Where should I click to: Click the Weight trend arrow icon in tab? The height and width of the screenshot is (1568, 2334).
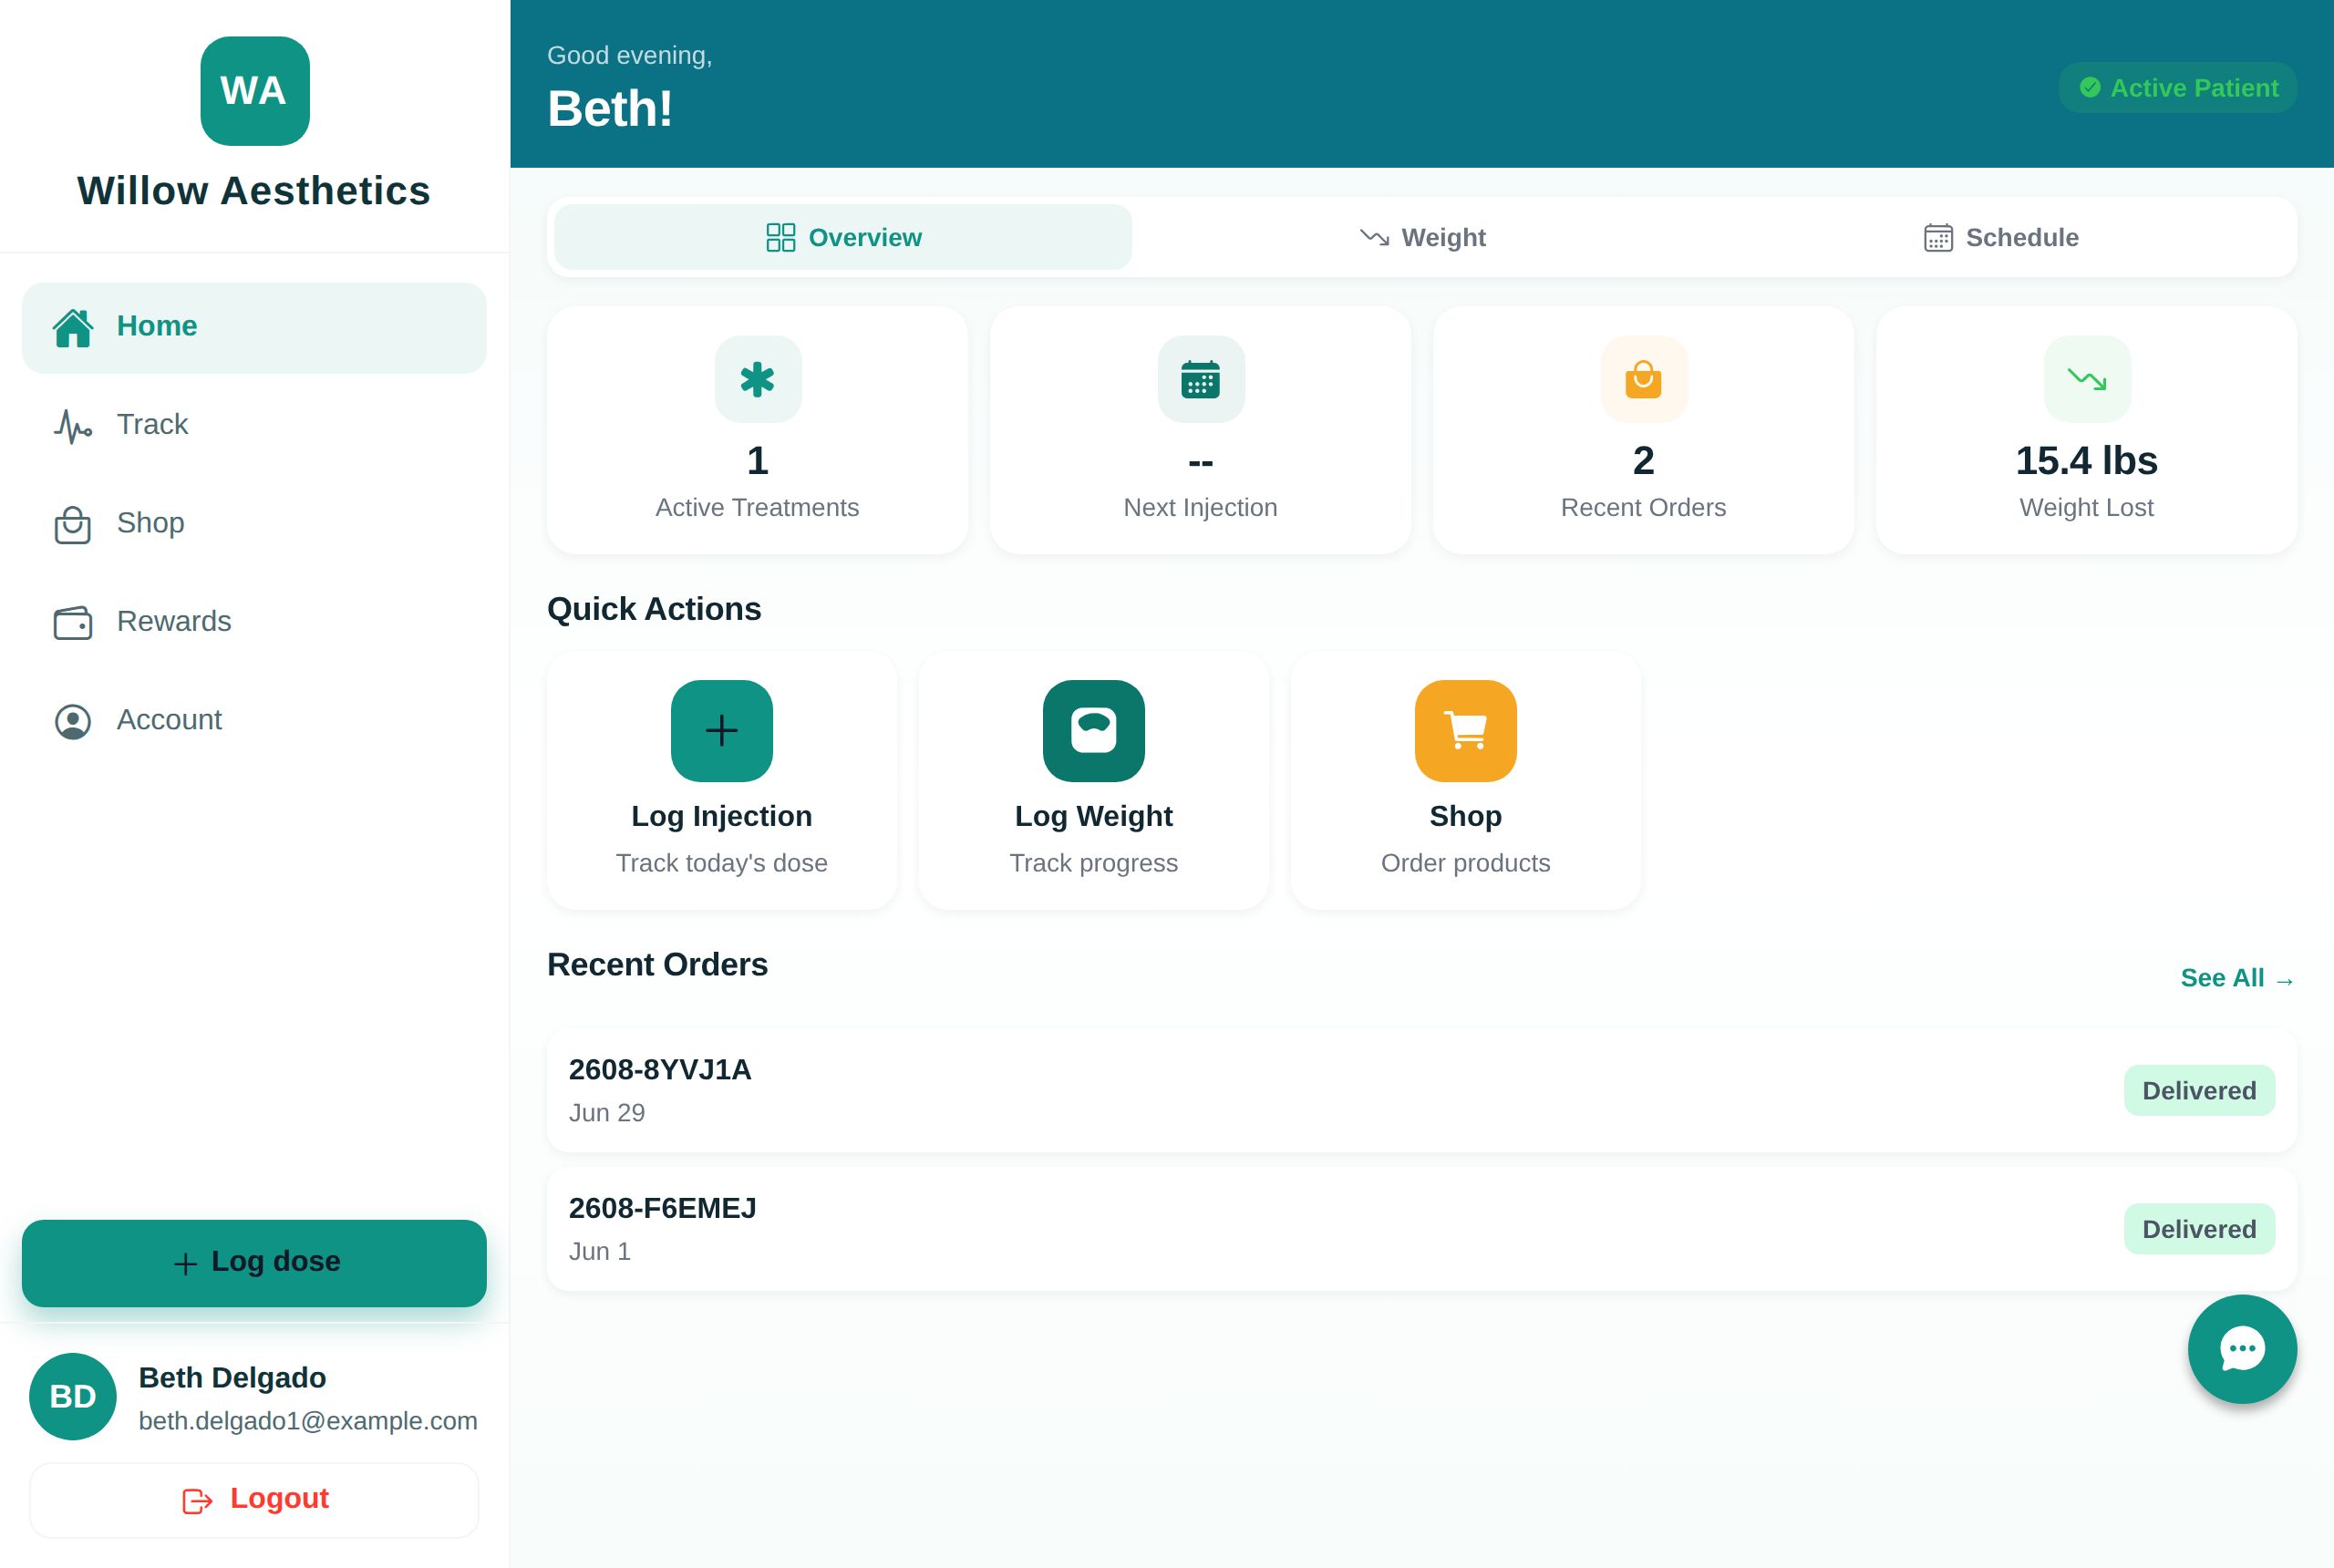[1374, 238]
